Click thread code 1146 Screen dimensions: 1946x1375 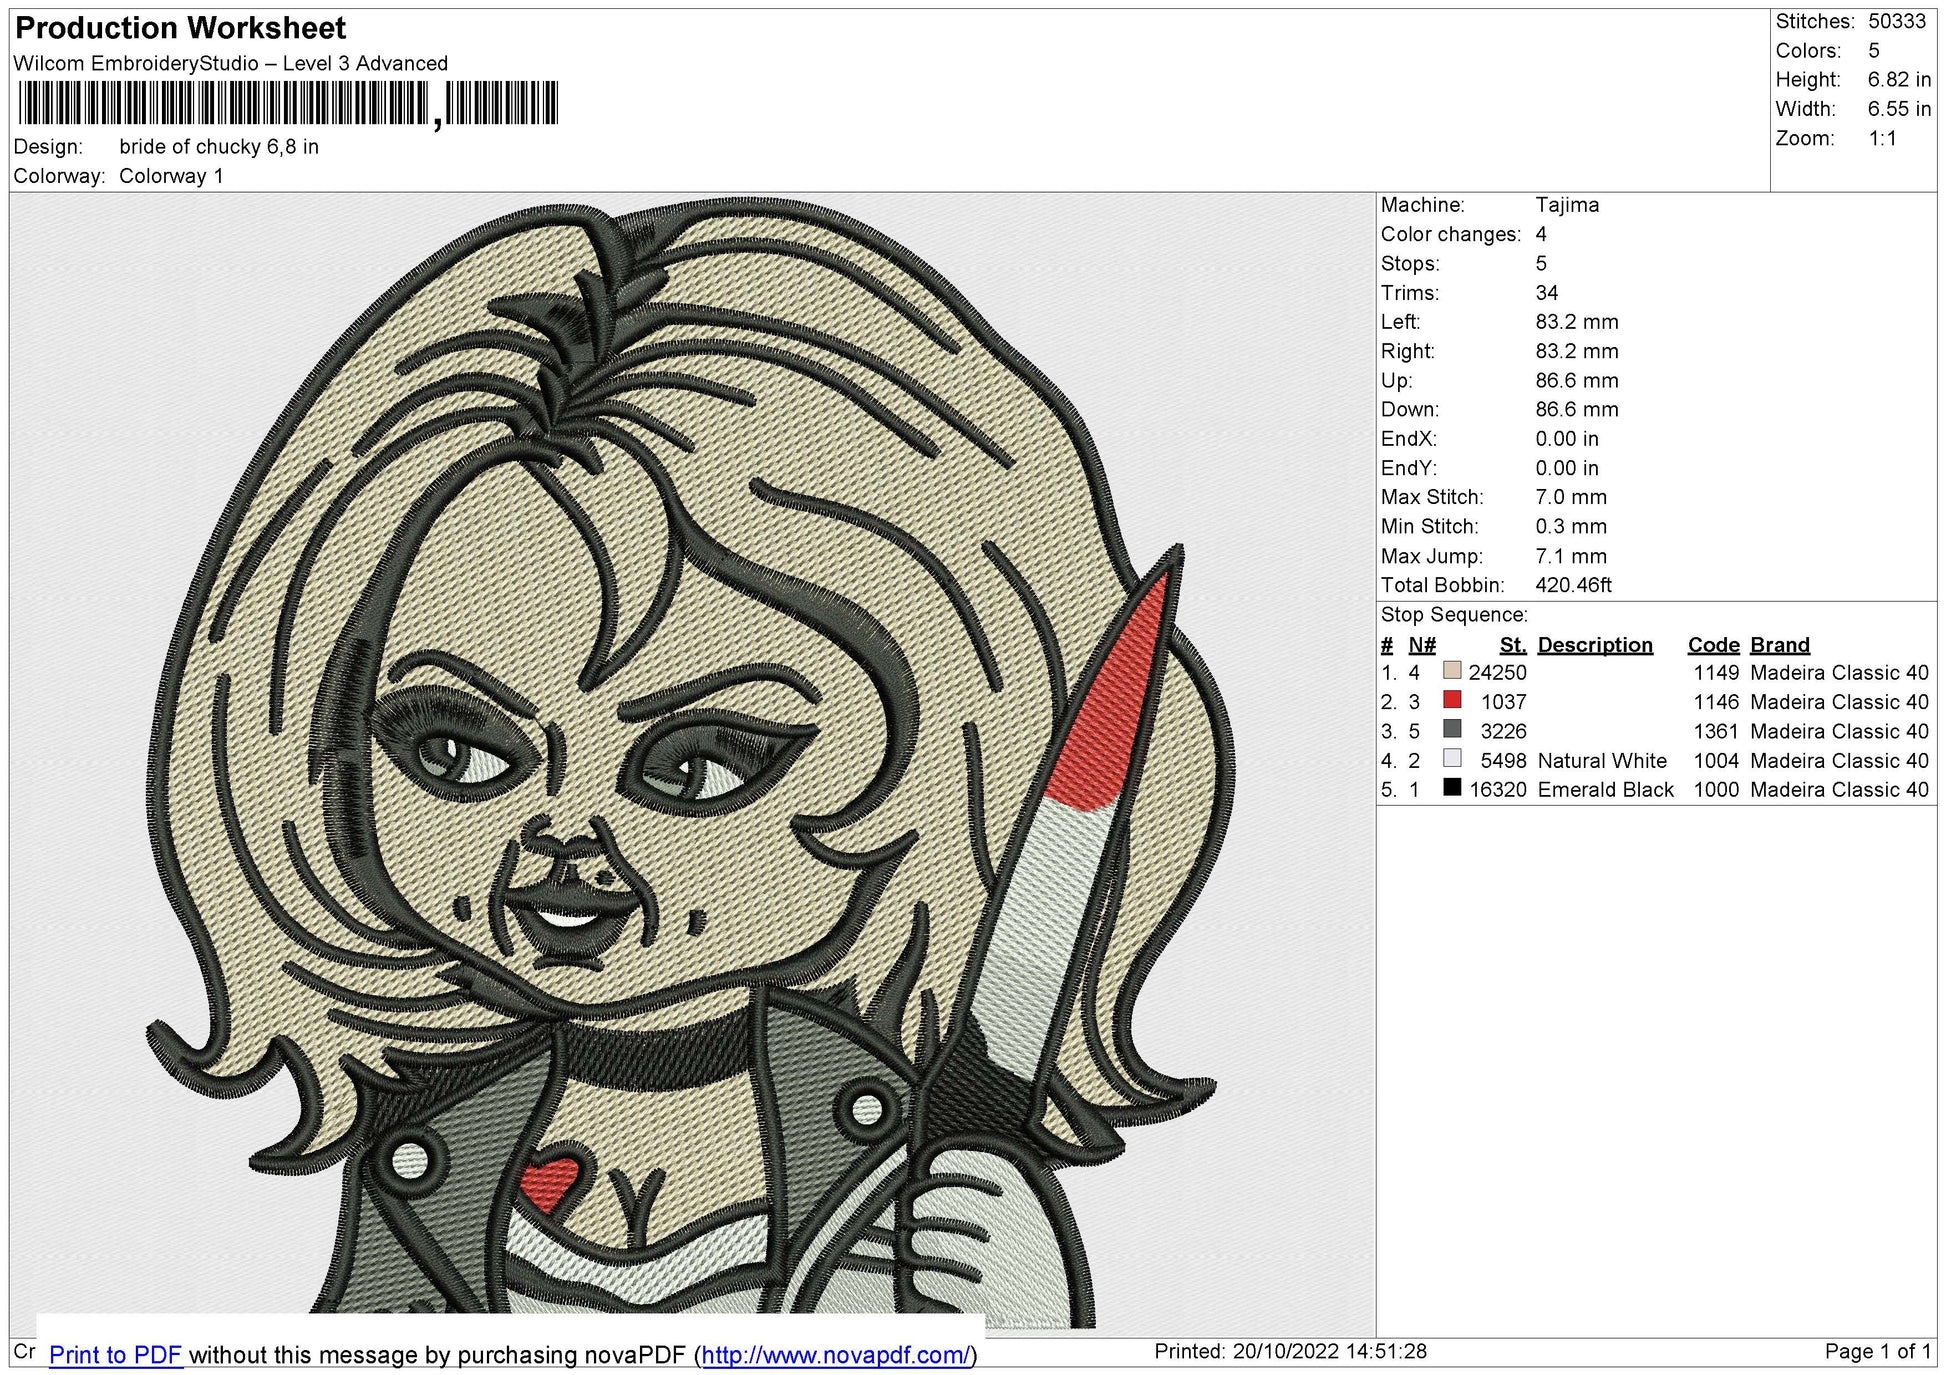pyautogui.click(x=1716, y=702)
